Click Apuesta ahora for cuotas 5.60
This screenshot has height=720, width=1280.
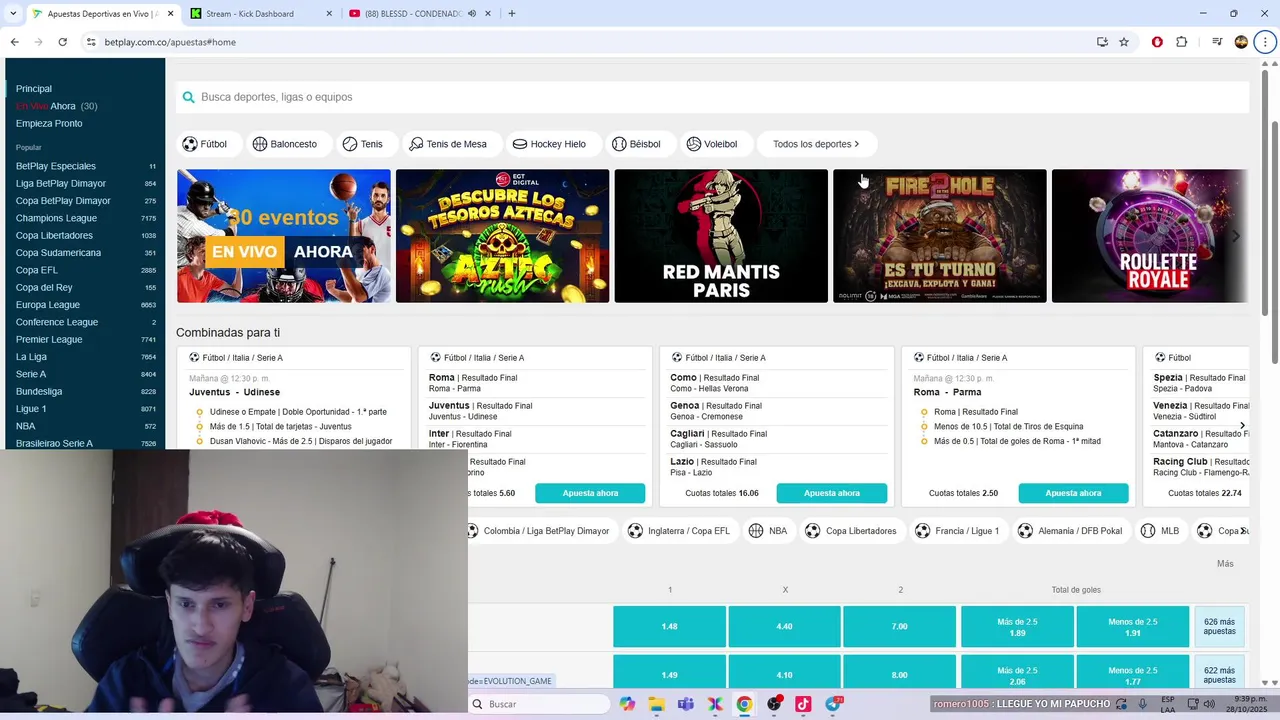[x=590, y=493]
